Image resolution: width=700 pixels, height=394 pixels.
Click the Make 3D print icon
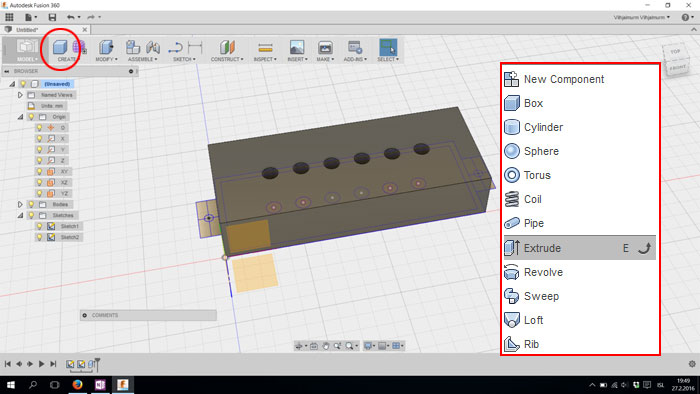coord(325,47)
